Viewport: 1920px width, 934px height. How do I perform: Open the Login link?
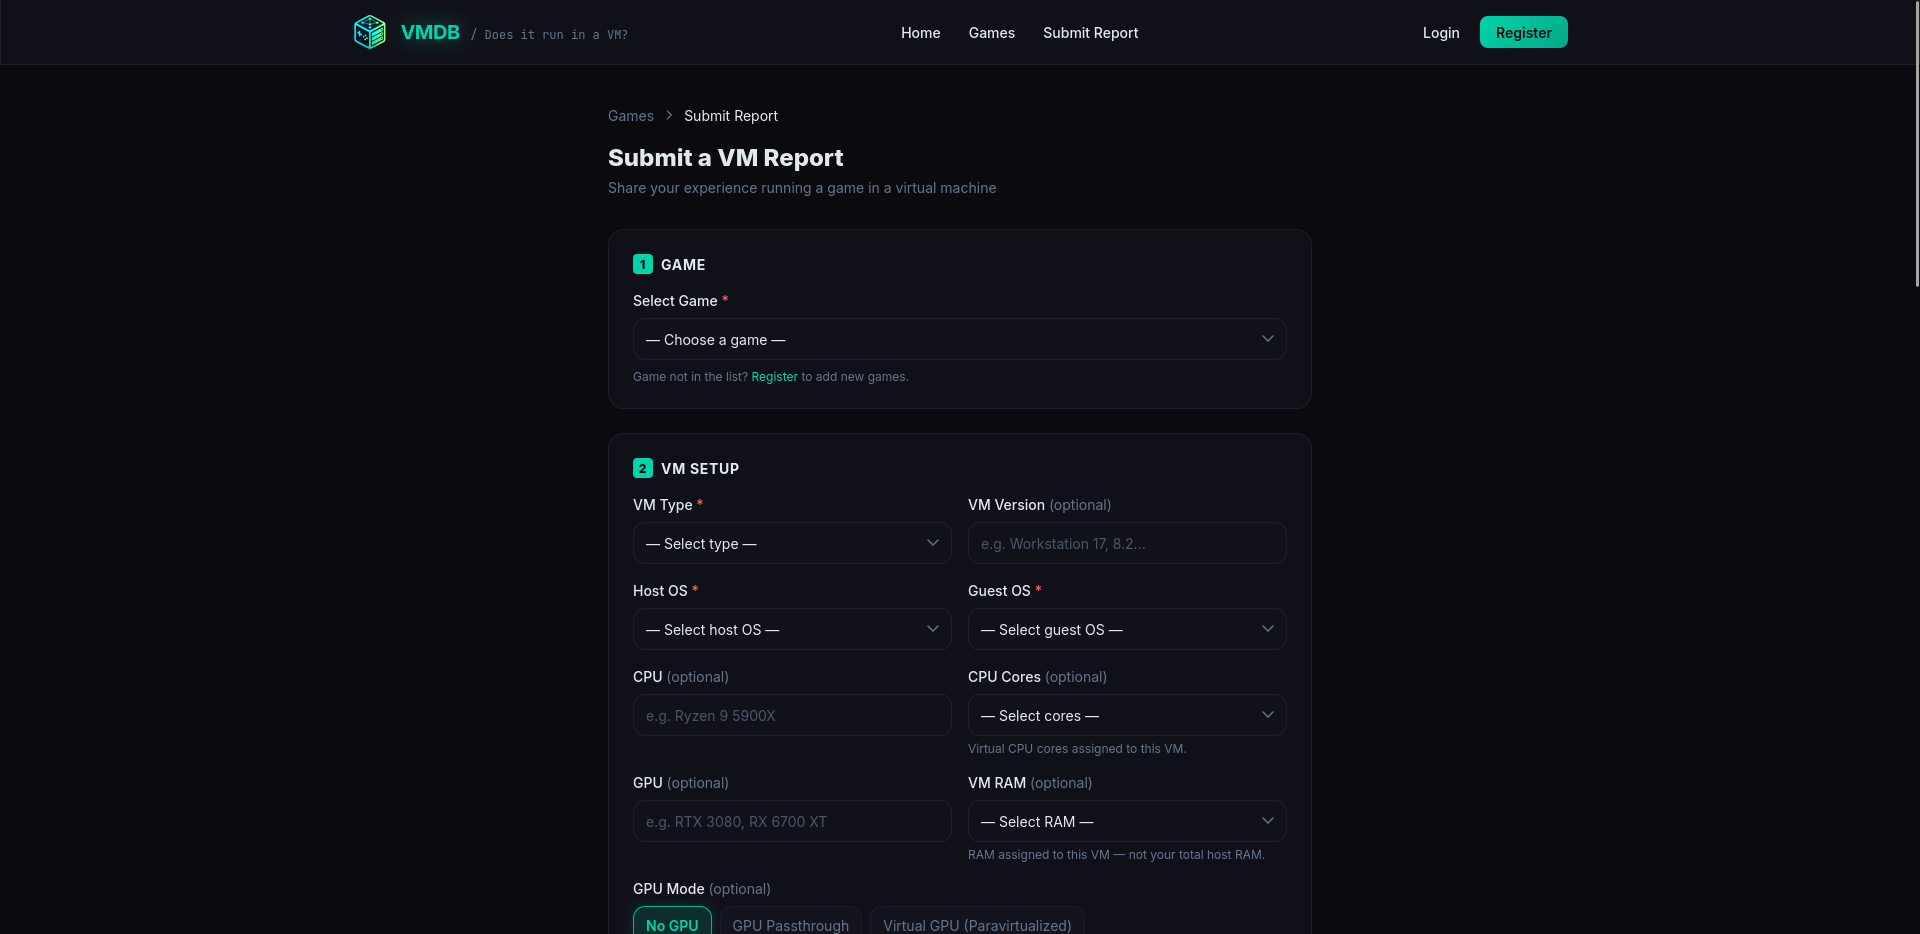click(x=1440, y=32)
